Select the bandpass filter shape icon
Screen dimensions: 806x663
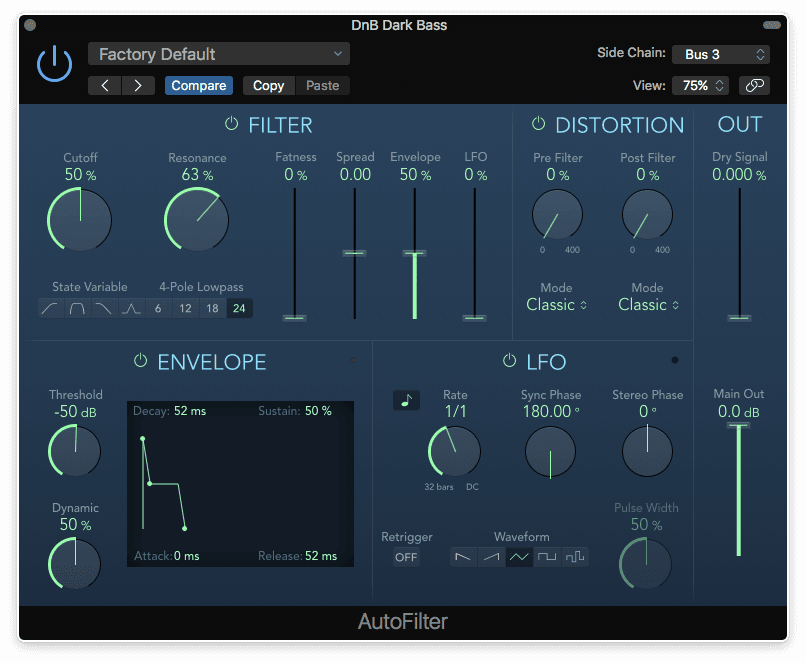(77, 308)
